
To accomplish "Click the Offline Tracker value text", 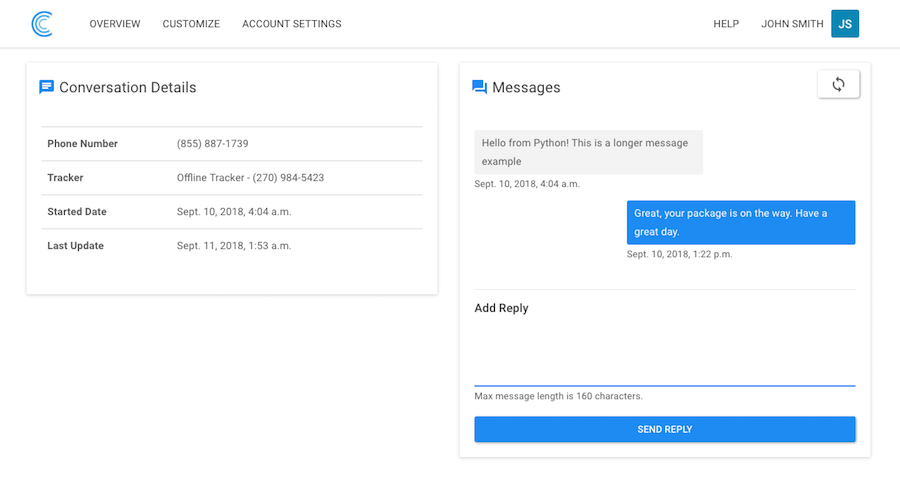I will (250, 178).
